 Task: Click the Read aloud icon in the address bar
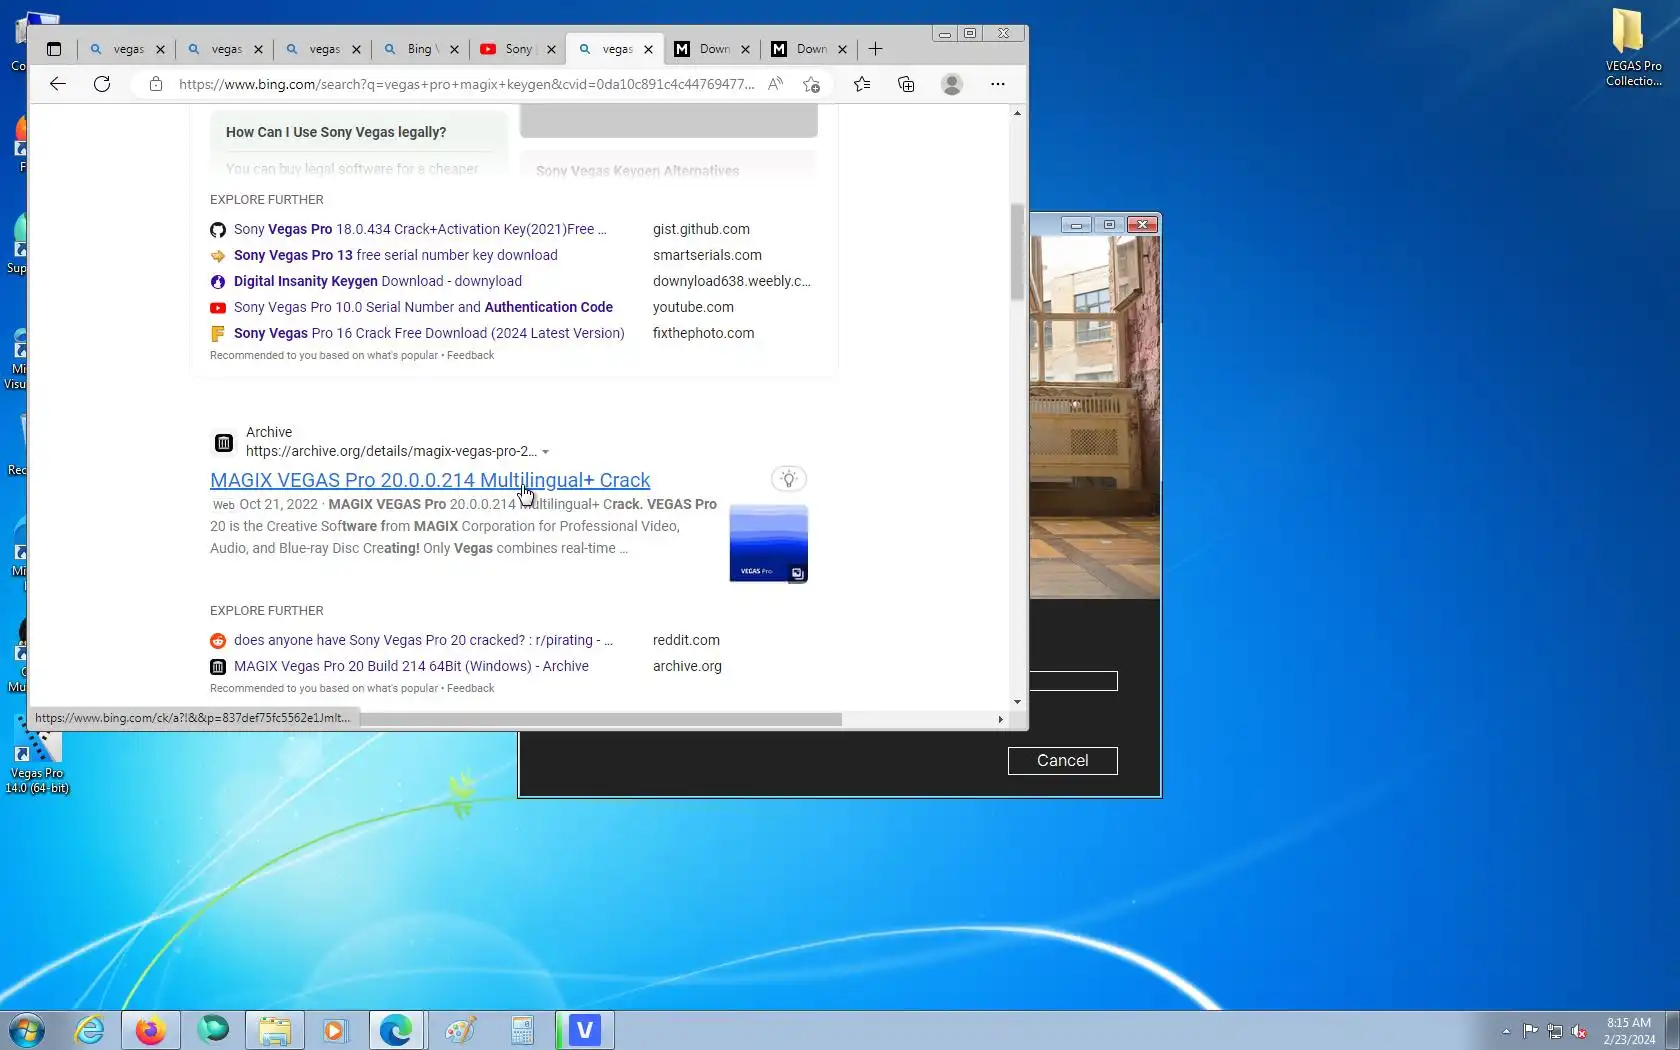point(776,84)
